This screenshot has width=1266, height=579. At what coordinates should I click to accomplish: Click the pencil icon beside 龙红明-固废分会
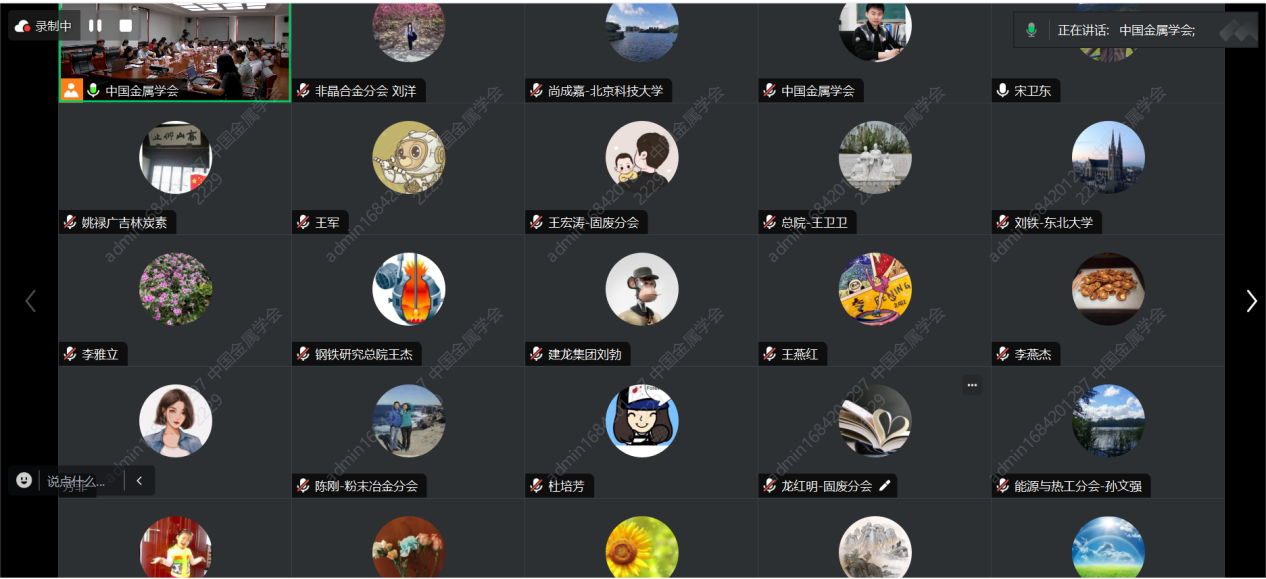[884, 486]
